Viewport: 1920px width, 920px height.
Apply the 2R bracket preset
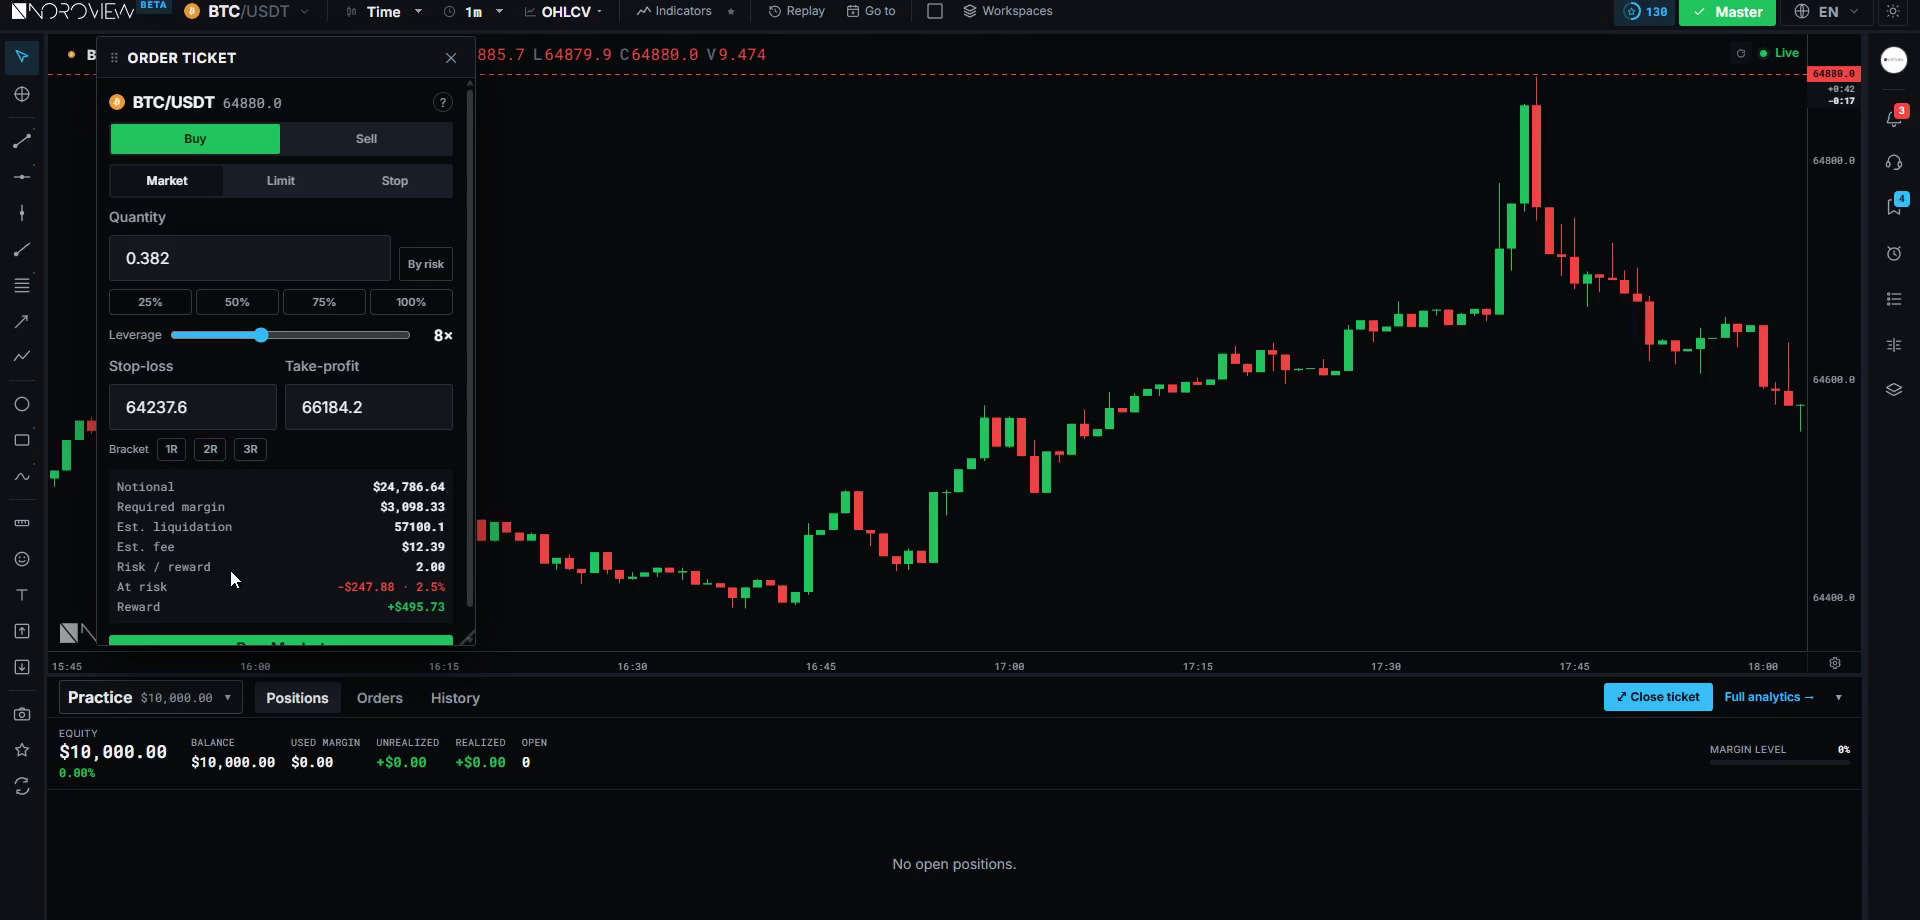tap(210, 449)
